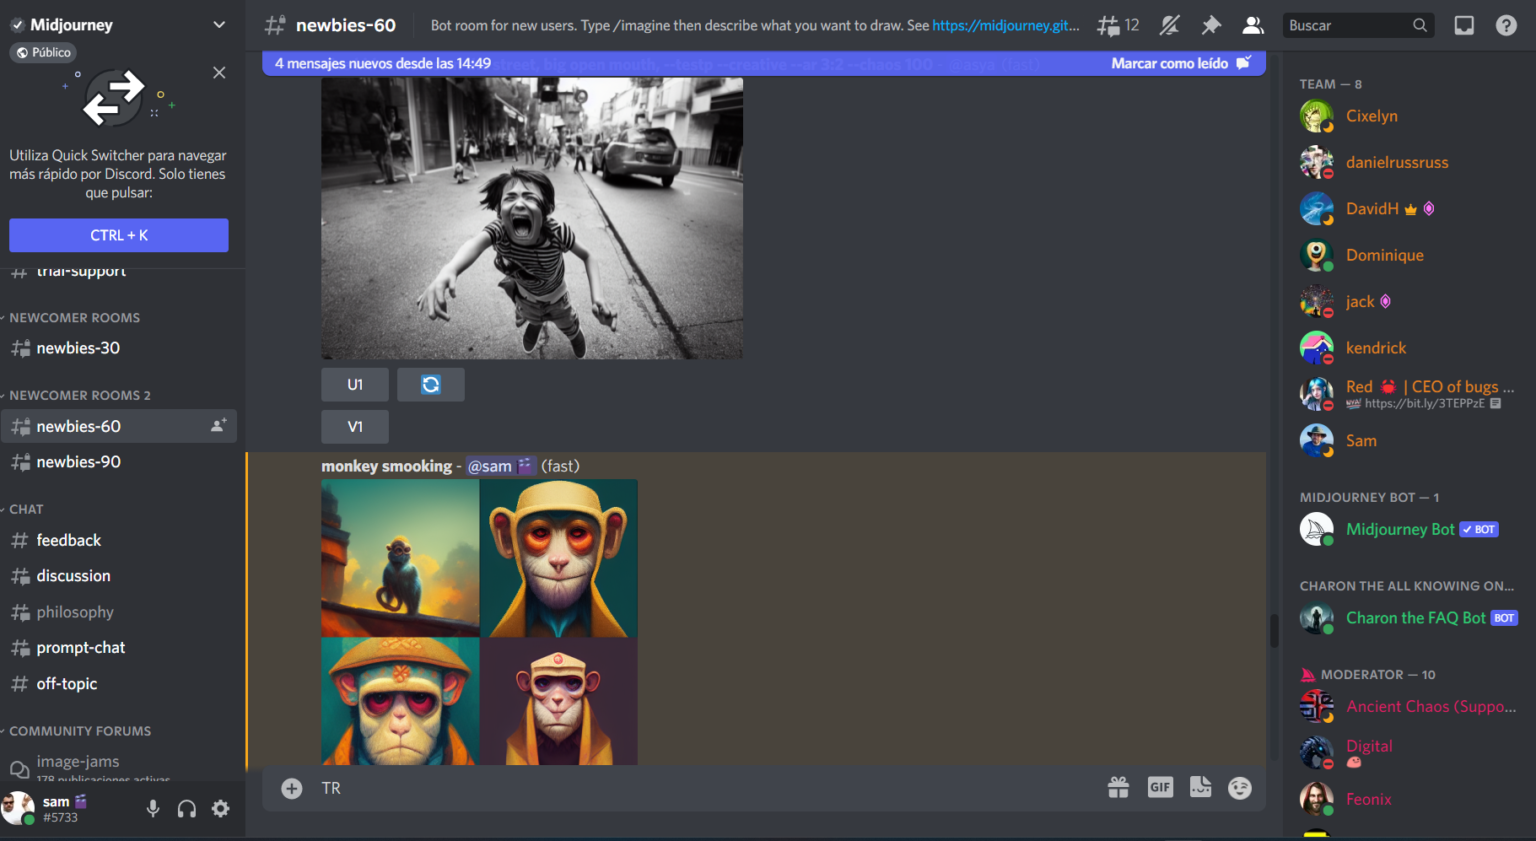
Task: Mute the microphone
Action: (153, 809)
